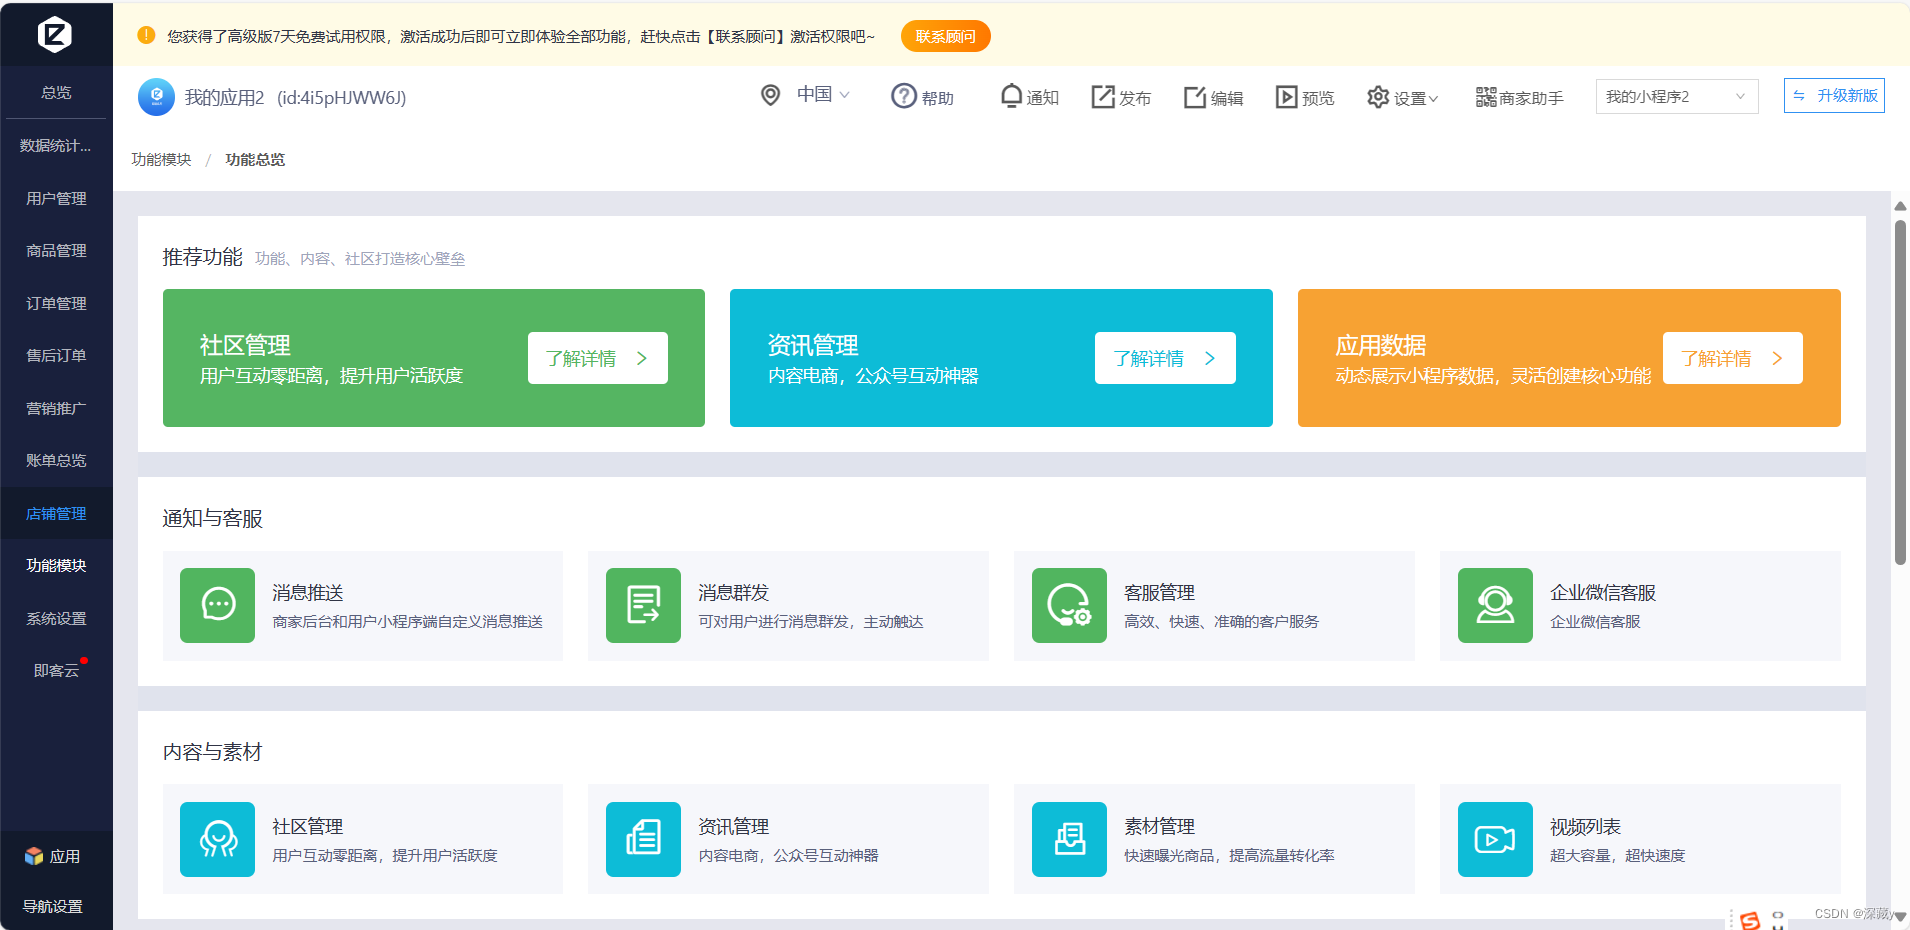1910x930 pixels.
Task: Click 企业微信客服 card title
Action: click(1603, 593)
